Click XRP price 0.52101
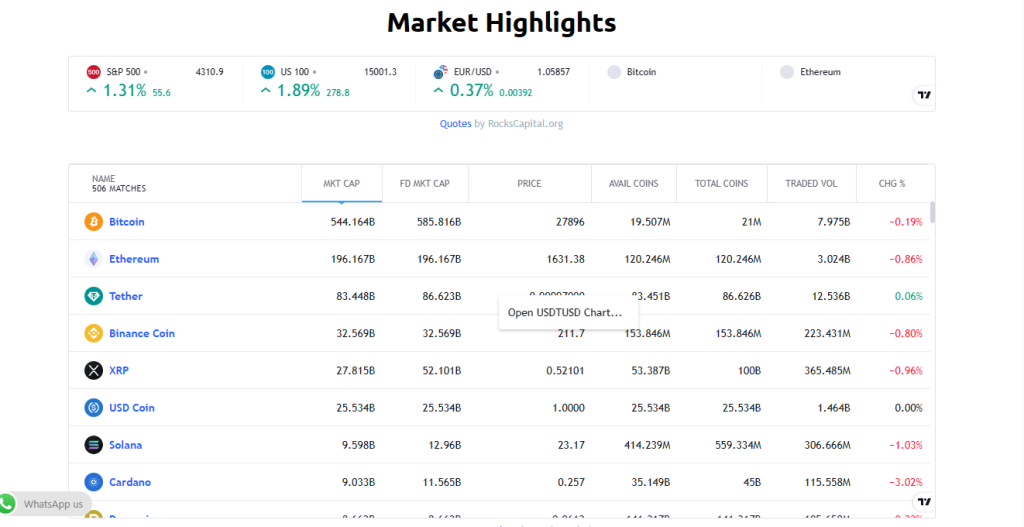The width and height of the screenshot is (1024, 527). click(566, 370)
